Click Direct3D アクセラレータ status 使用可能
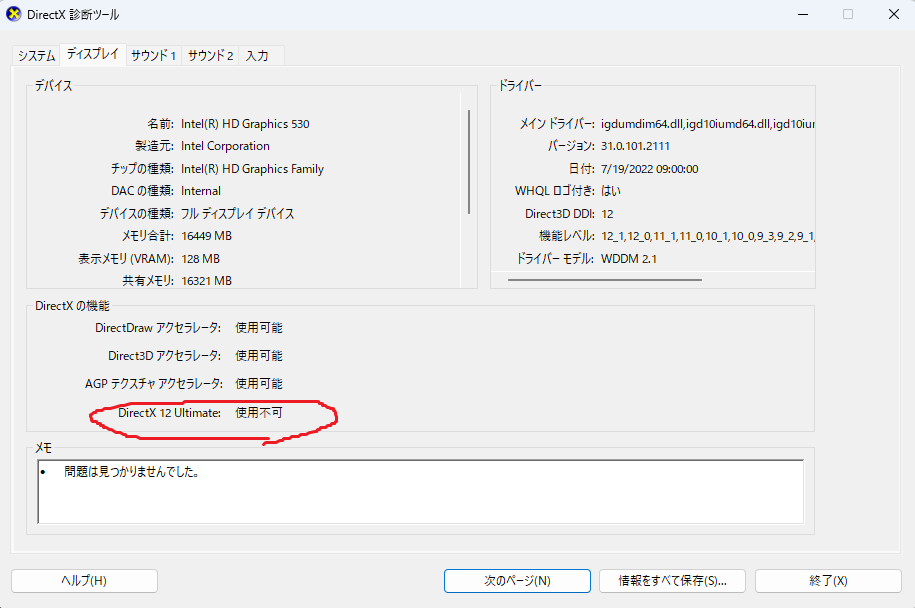Screen dimensions: 915x608 pos(259,355)
